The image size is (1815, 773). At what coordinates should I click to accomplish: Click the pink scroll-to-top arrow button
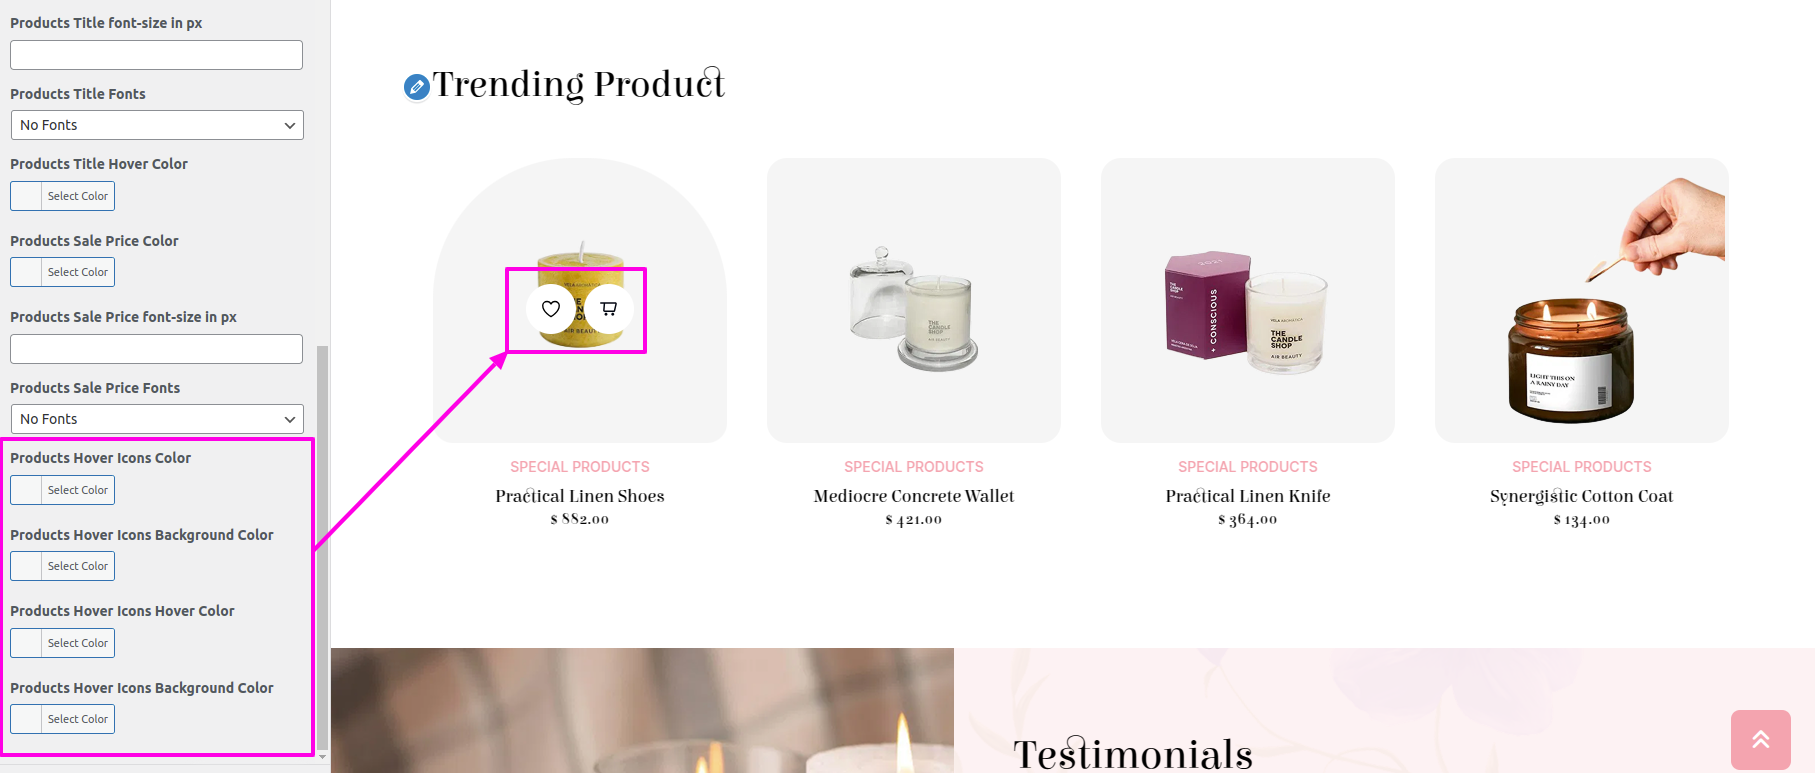pyautogui.click(x=1761, y=739)
